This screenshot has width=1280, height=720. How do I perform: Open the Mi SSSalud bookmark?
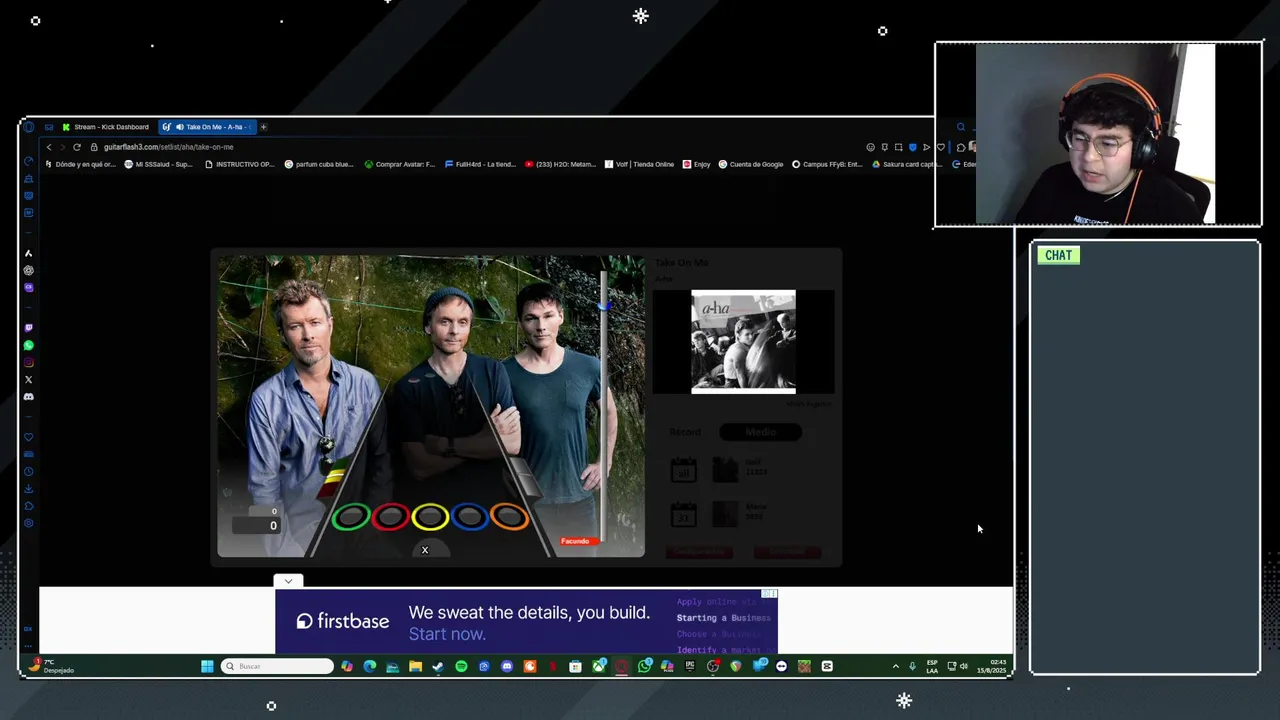click(x=158, y=164)
